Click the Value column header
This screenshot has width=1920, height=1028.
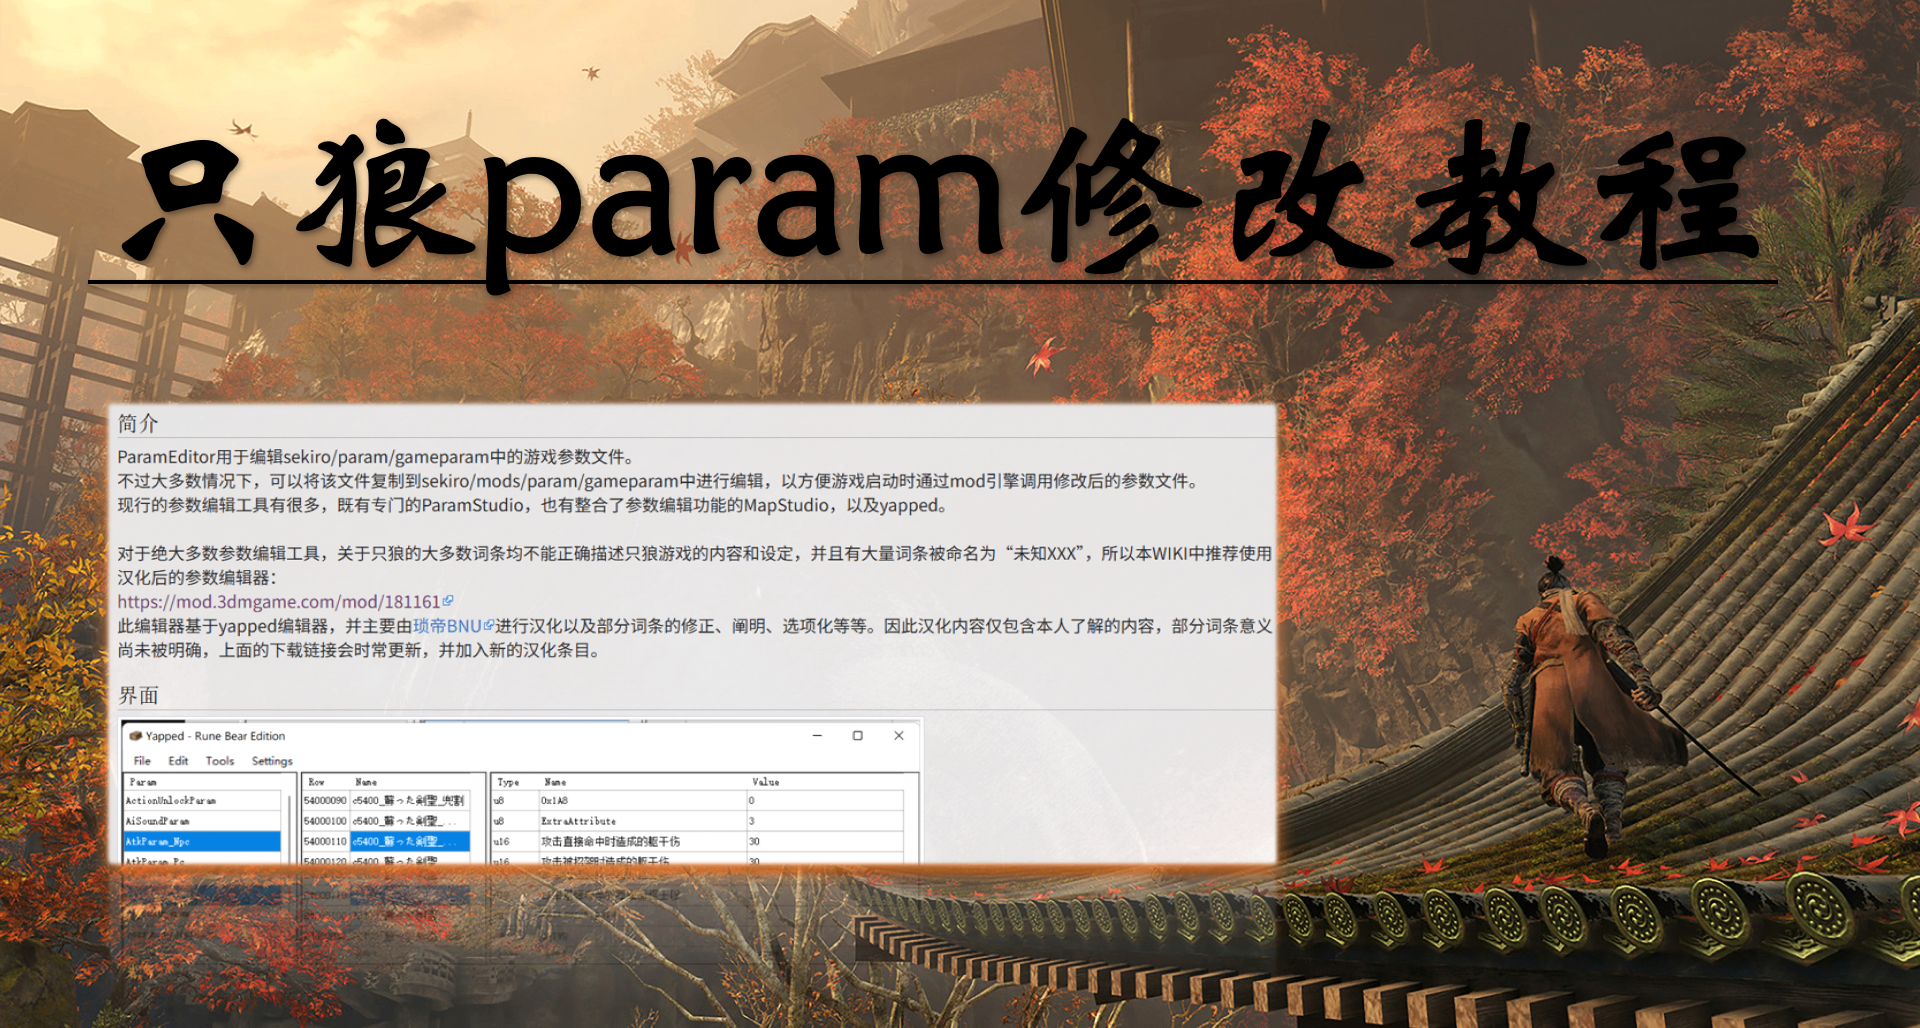[765, 782]
